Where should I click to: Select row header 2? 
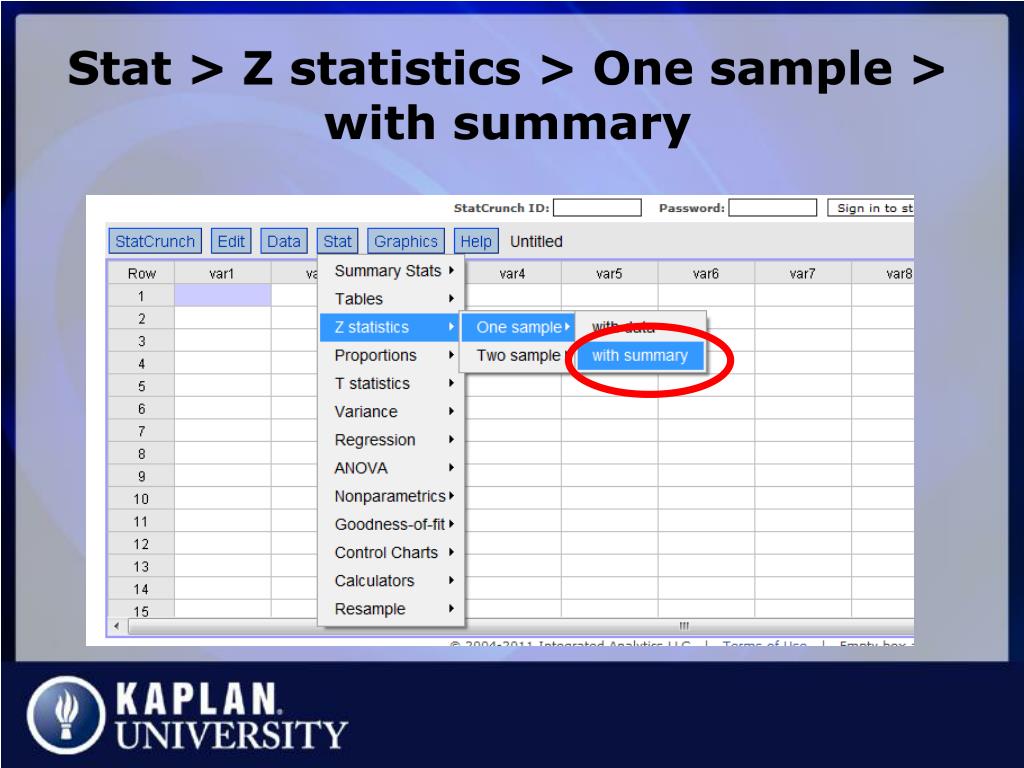[141, 318]
